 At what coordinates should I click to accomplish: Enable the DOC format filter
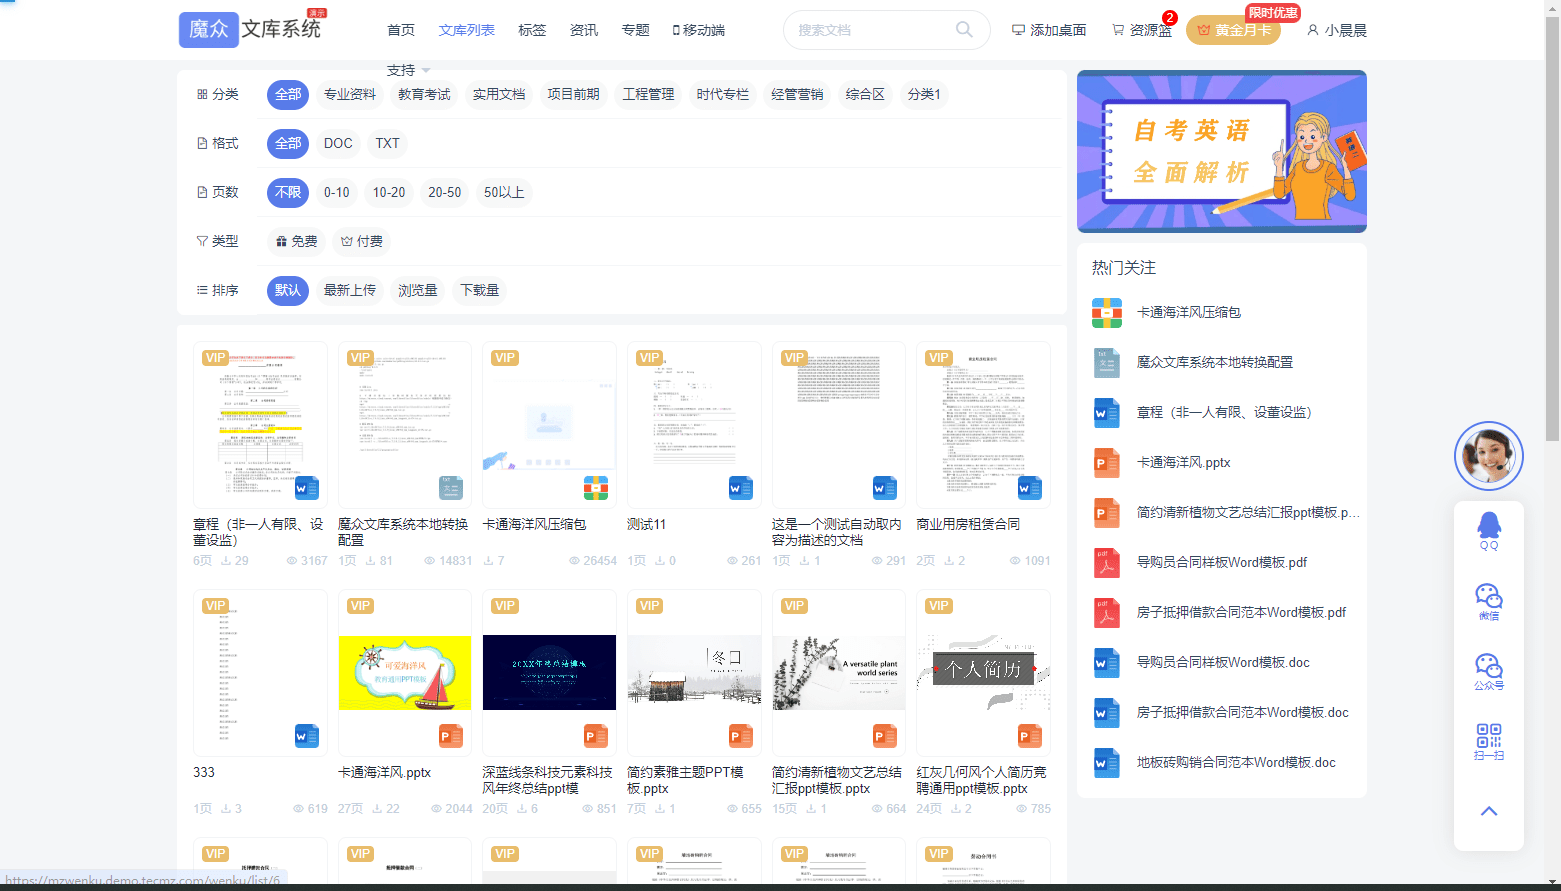click(x=337, y=143)
